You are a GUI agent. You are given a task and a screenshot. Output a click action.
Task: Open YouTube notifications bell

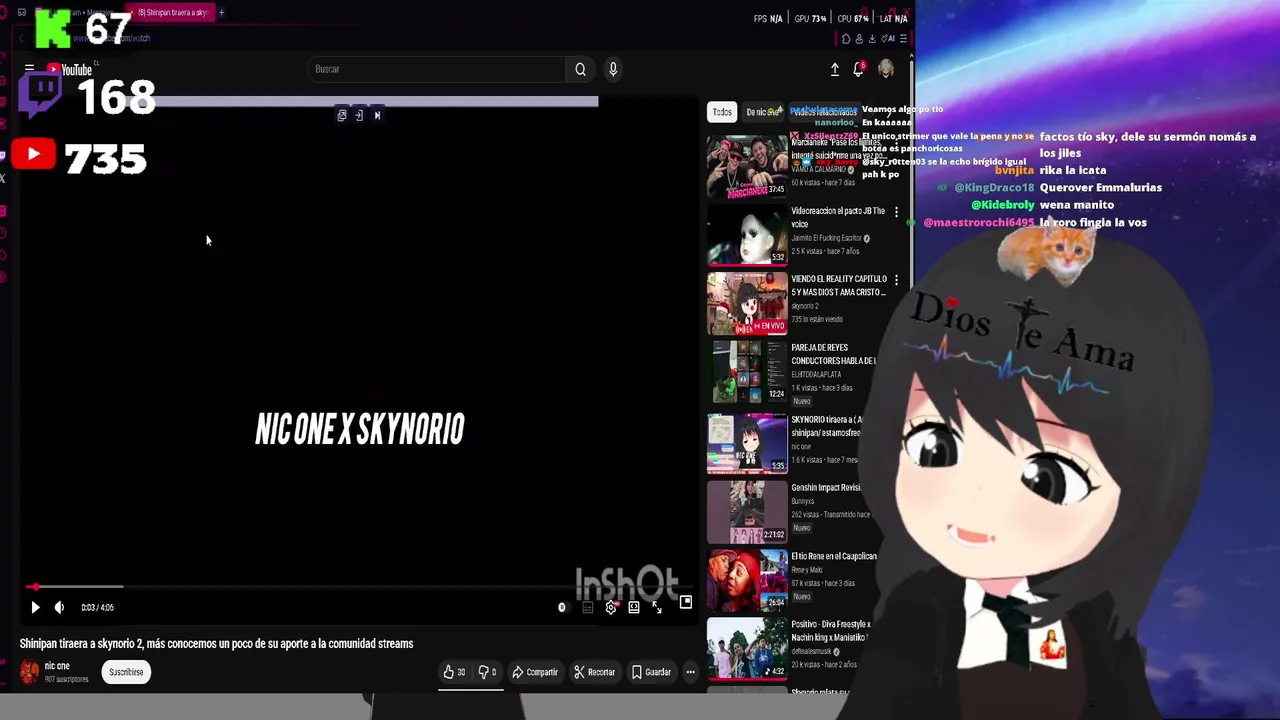click(858, 69)
